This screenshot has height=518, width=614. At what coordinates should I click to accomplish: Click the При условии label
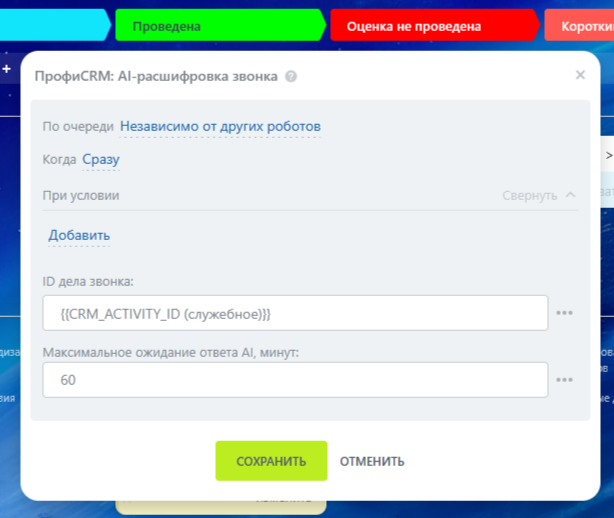pos(81,195)
